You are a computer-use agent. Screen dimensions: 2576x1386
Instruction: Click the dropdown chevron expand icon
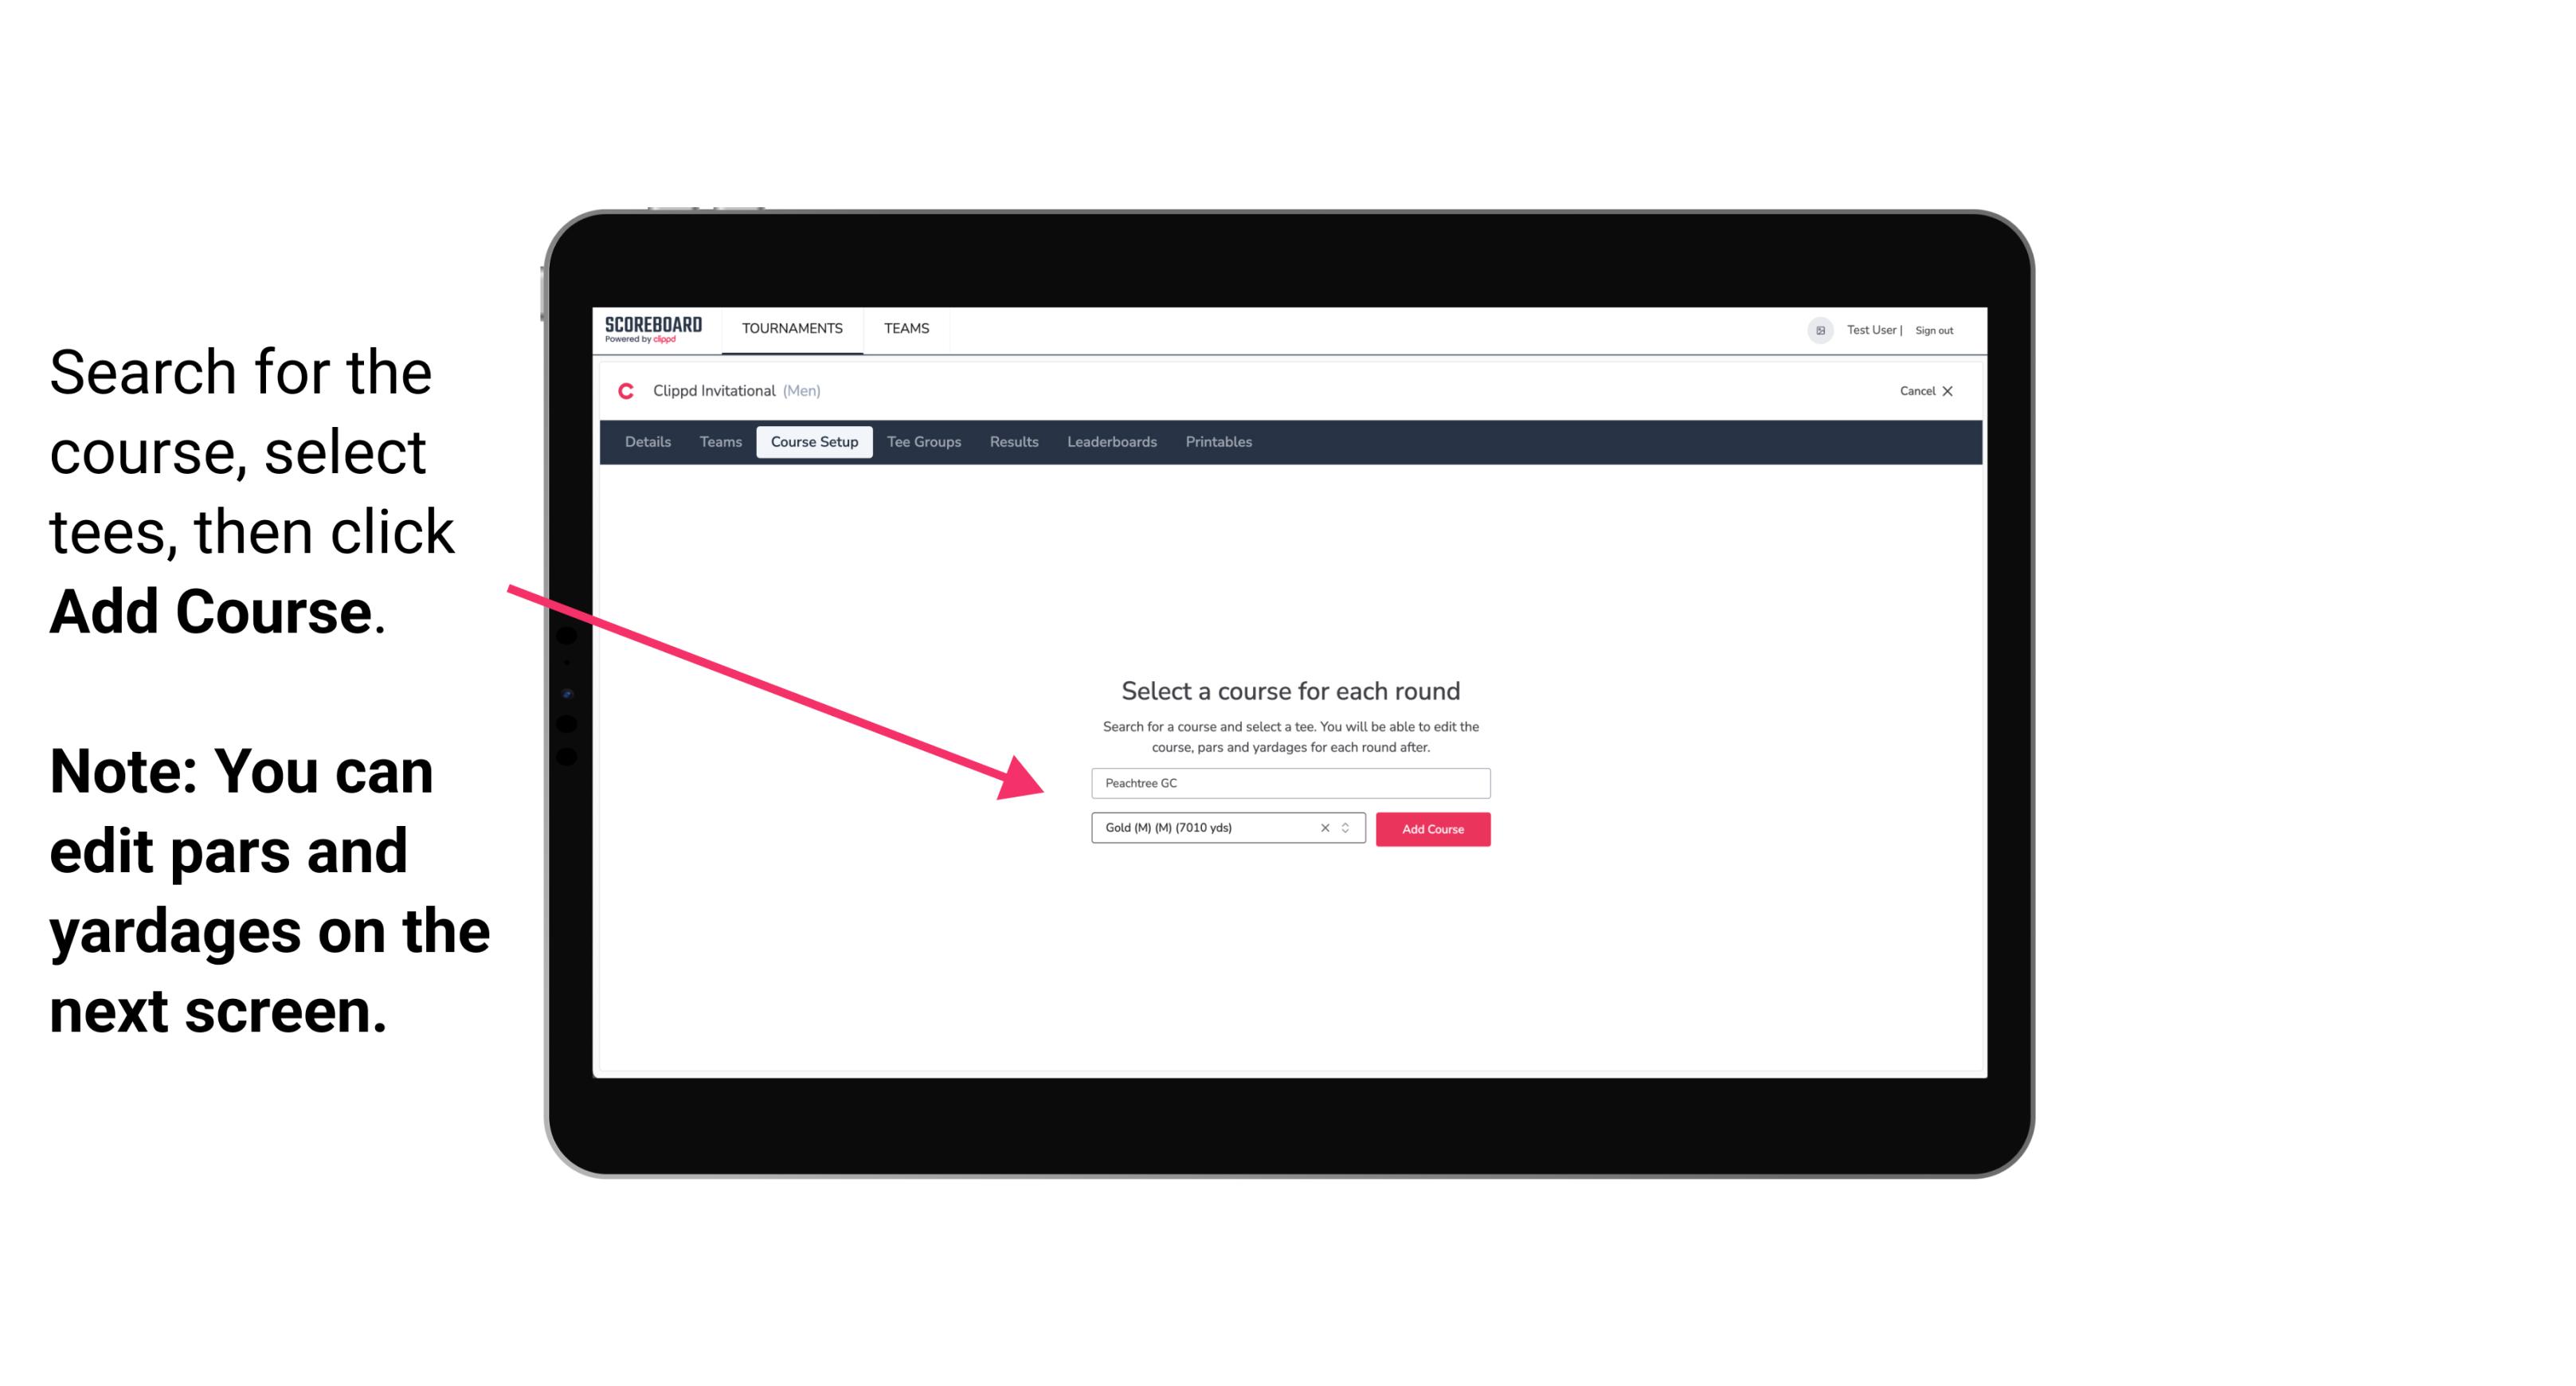tap(1349, 829)
